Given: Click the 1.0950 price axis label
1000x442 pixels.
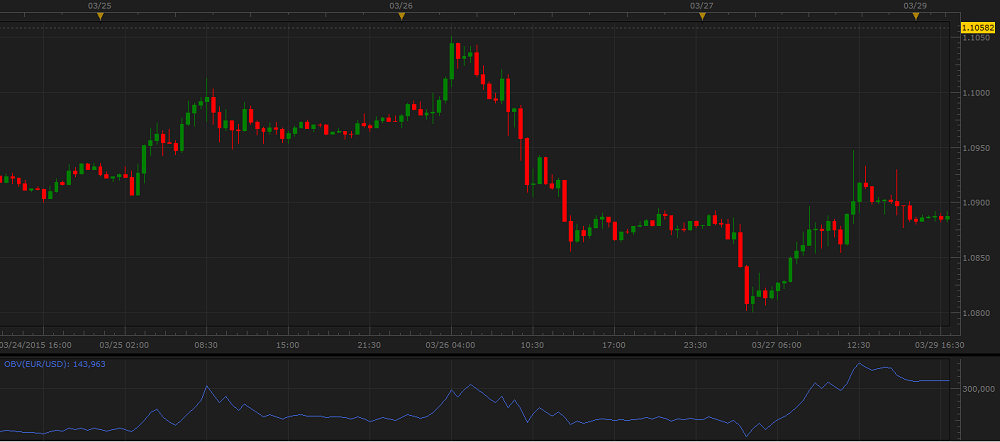Looking at the screenshot, I should click(977, 148).
